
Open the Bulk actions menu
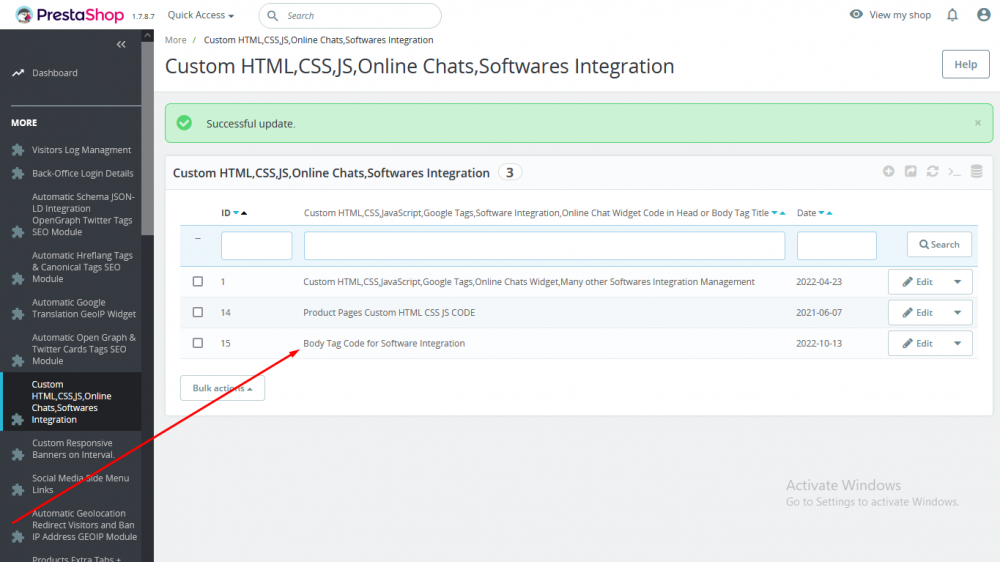tap(222, 388)
